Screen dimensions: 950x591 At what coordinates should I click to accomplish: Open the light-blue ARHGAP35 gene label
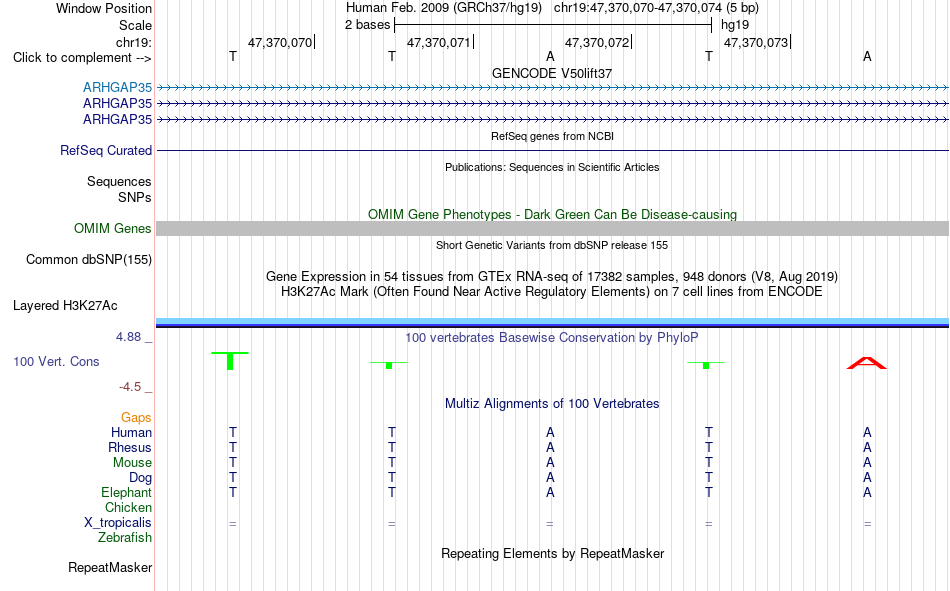(x=118, y=87)
